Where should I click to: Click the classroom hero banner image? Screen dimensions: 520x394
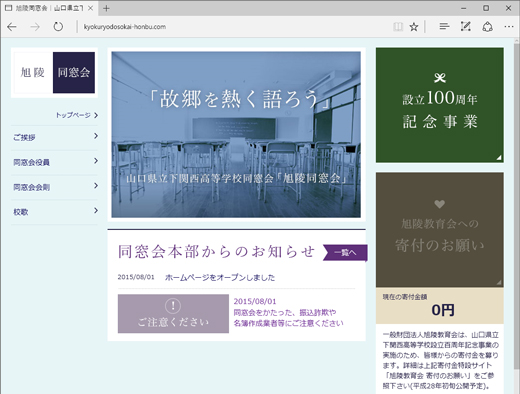(236, 135)
